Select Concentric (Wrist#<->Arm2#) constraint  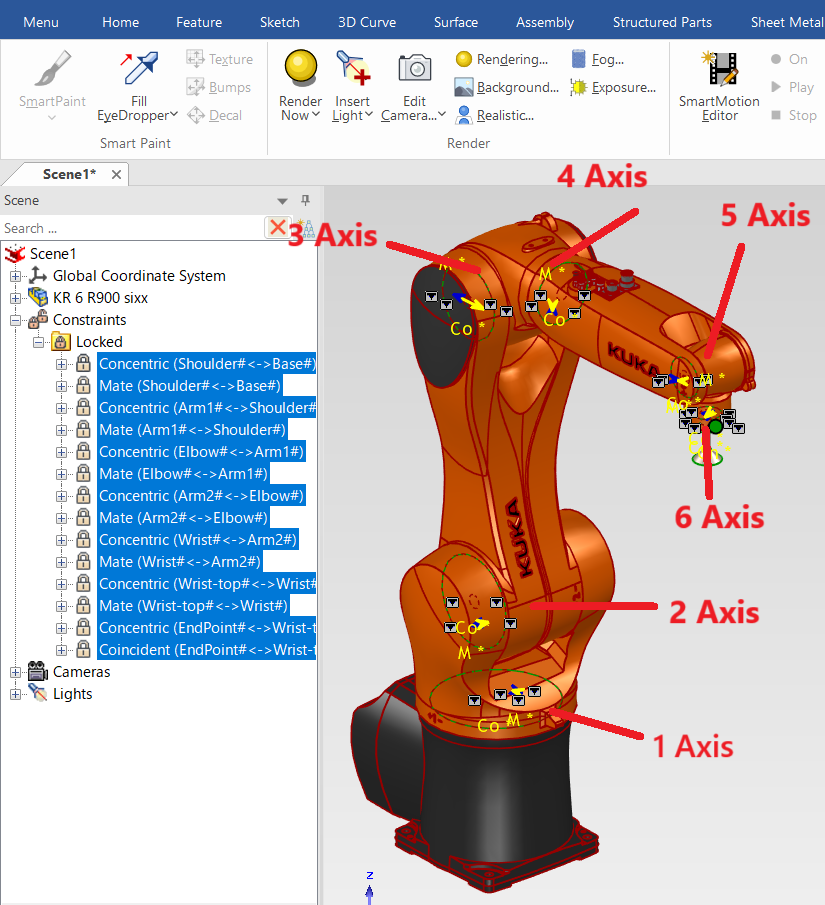pos(198,540)
